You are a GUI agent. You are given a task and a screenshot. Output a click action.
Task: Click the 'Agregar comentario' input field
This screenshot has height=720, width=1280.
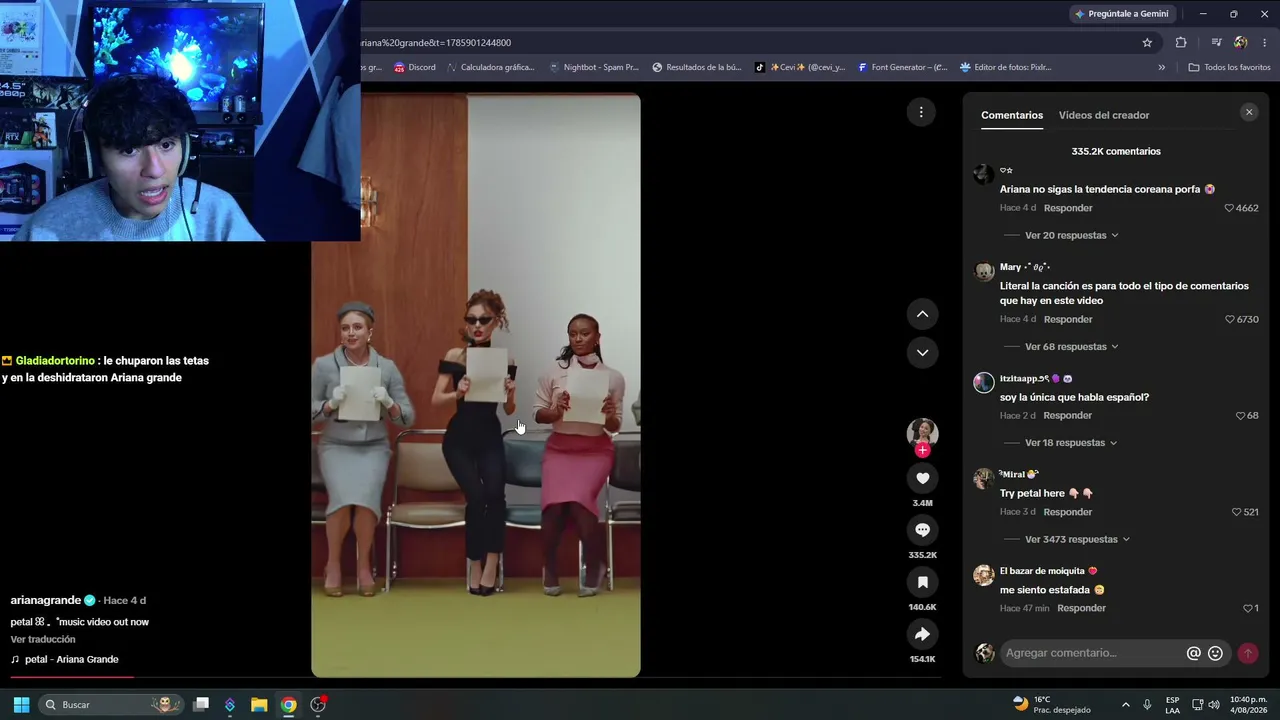(1092, 653)
